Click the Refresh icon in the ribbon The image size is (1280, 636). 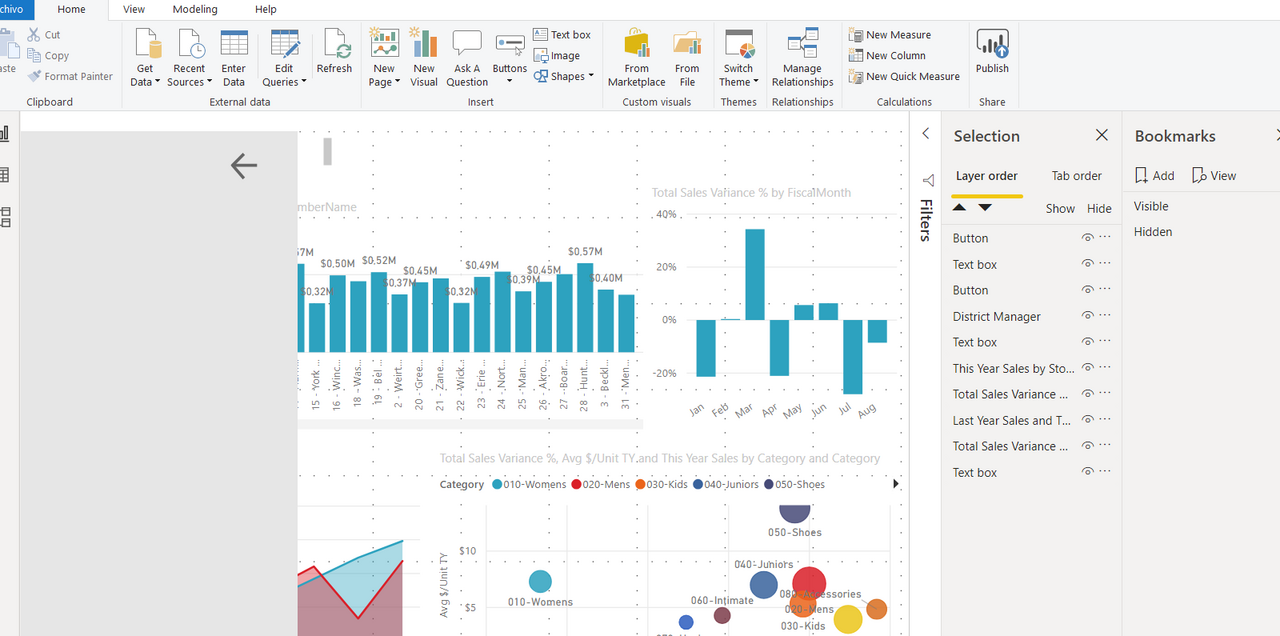pyautogui.click(x=334, y=52)
